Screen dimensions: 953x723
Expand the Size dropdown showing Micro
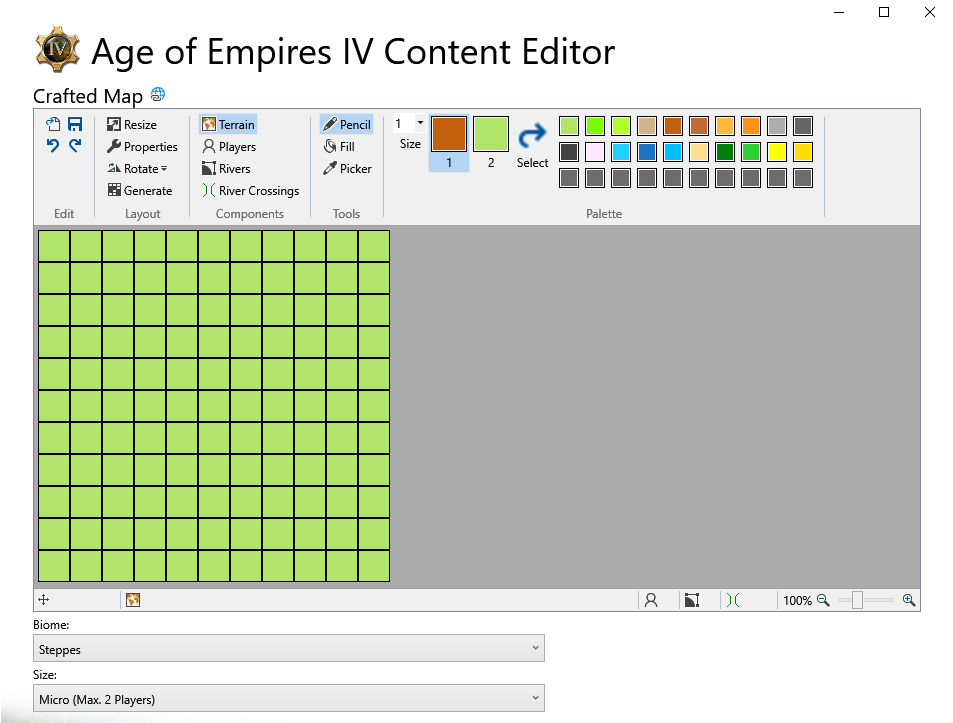coord(289,699)
